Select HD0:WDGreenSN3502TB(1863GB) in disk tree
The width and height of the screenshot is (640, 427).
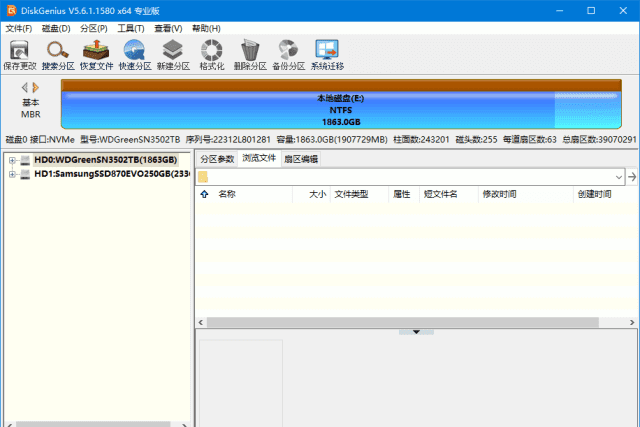tap(106, 160)
